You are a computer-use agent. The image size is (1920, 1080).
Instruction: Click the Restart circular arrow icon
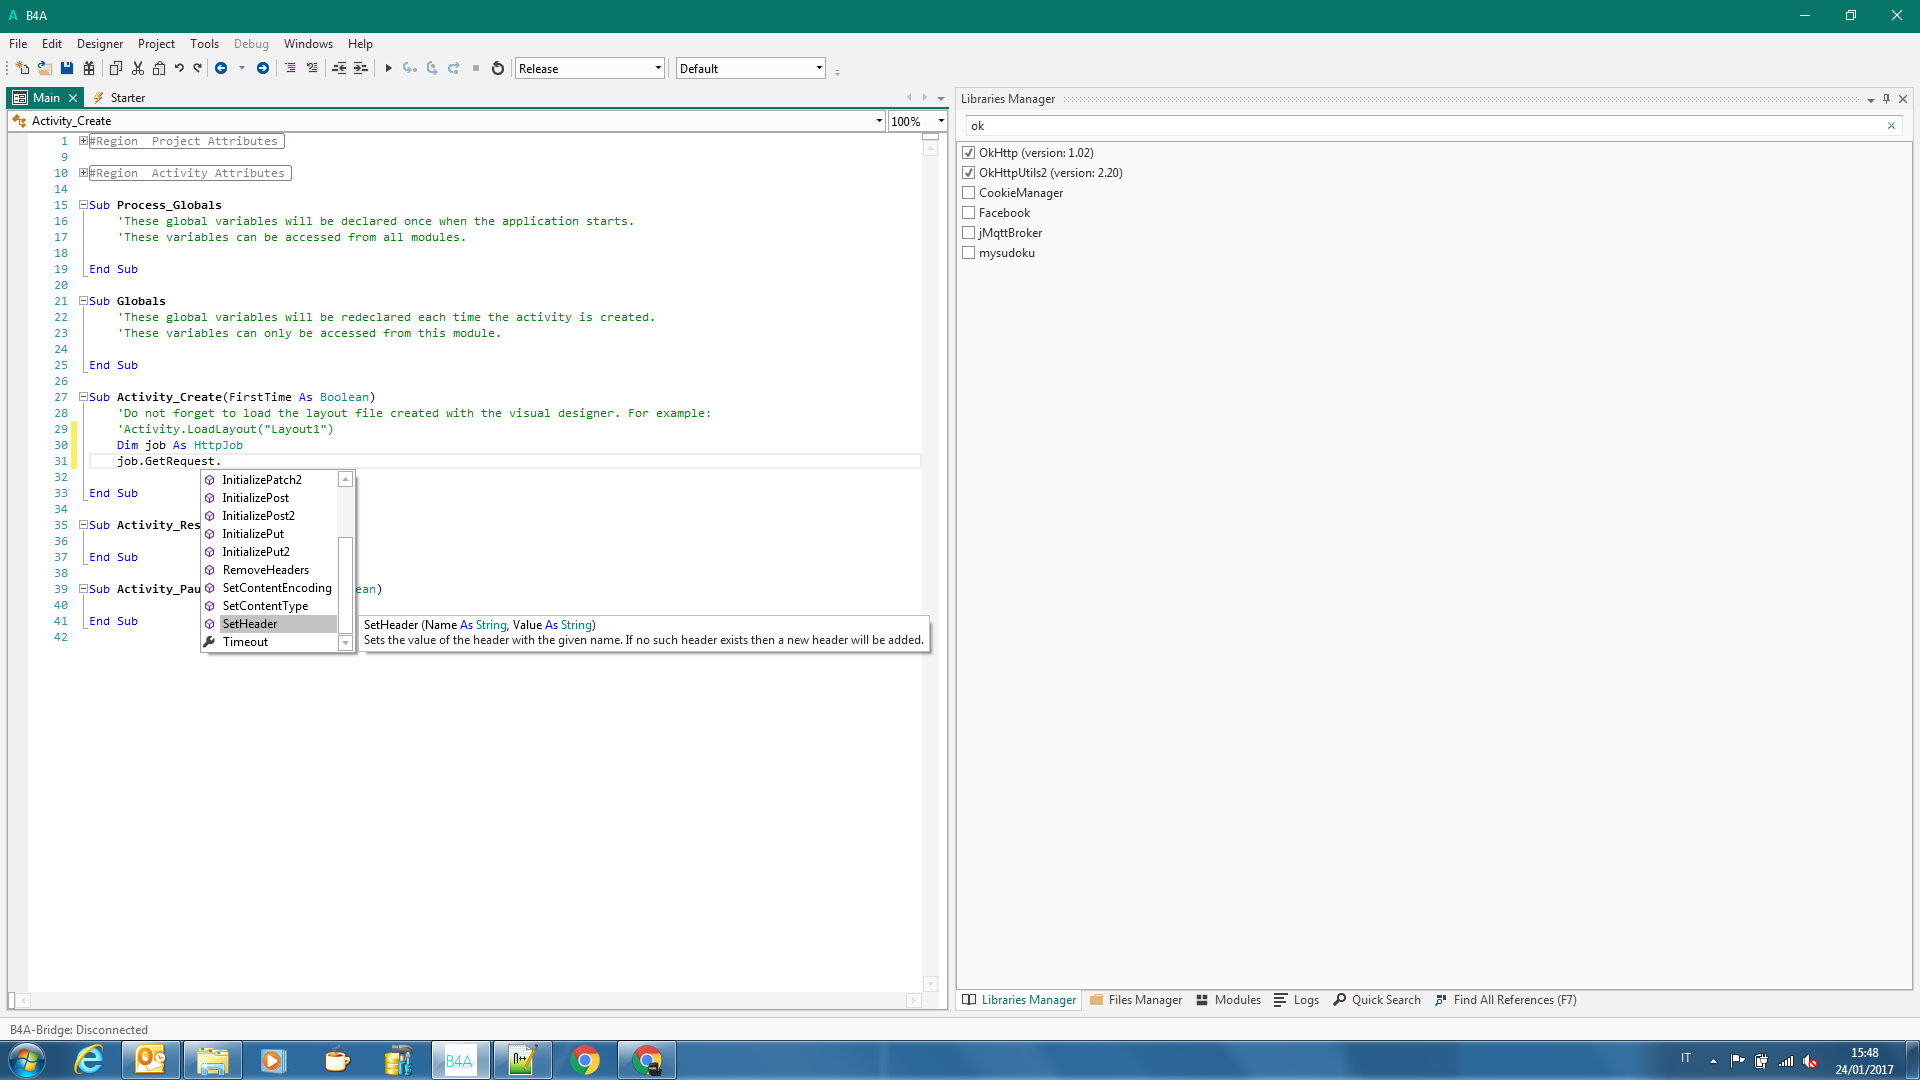tap(498, 68)
